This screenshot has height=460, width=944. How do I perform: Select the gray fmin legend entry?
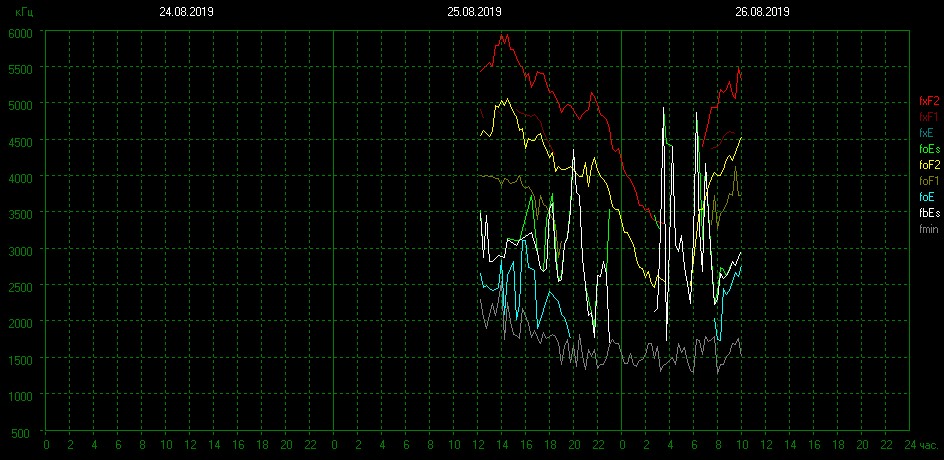coord(928,229)
